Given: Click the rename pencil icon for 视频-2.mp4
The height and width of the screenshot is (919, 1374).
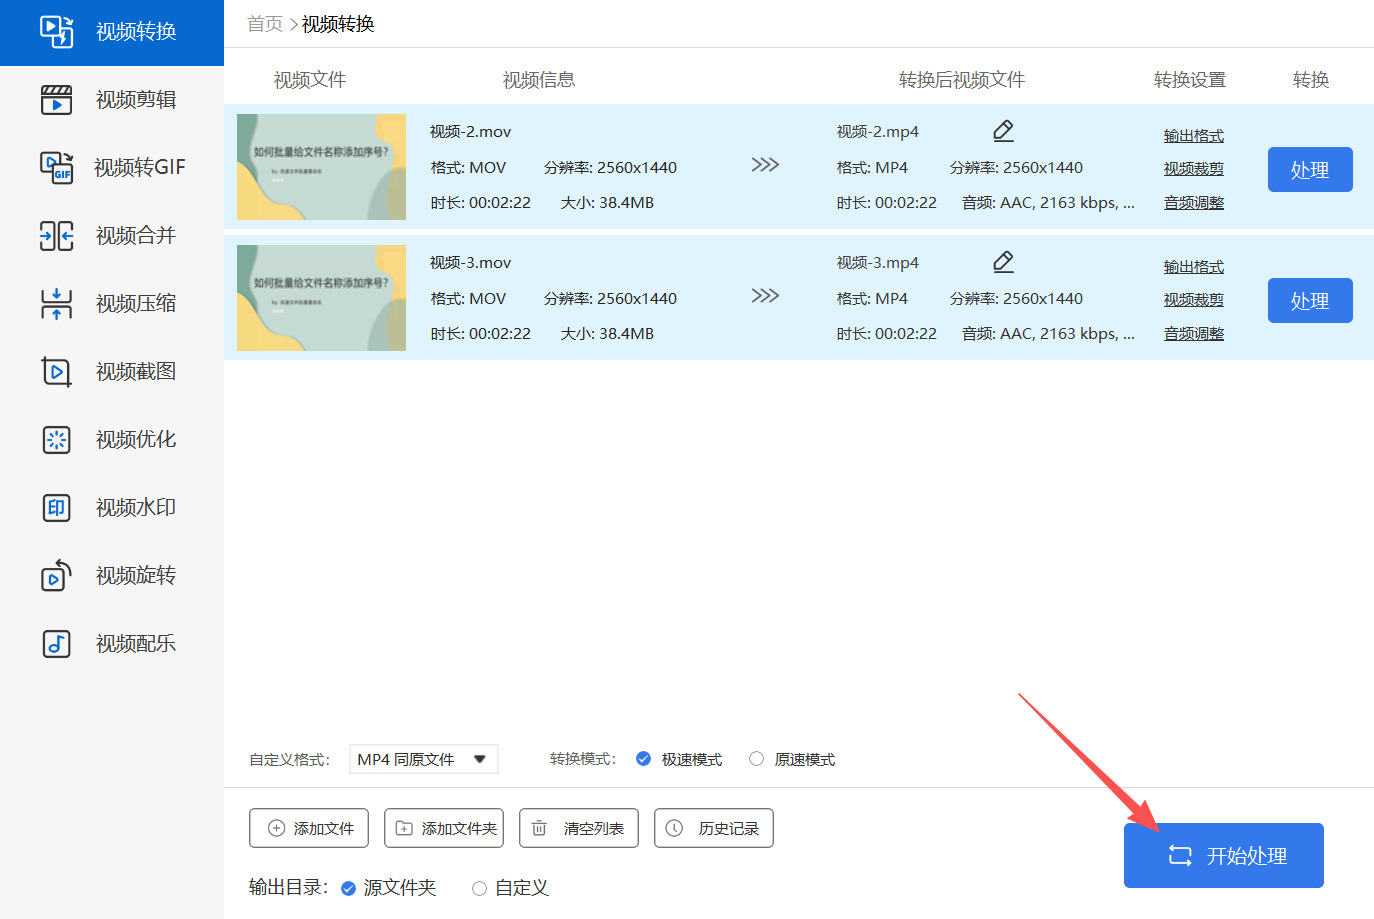Looking at the screenshot, I should coord(1004,131).
